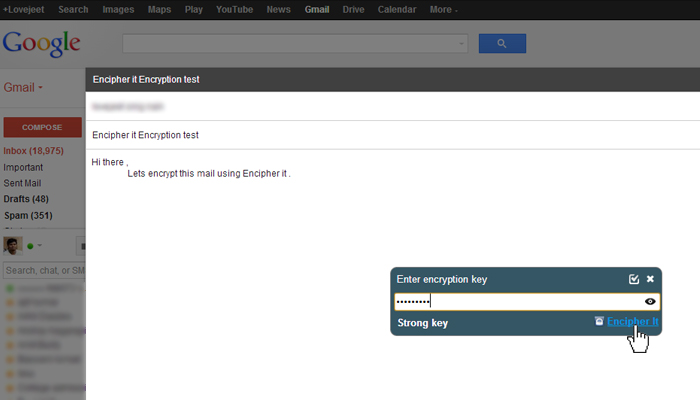Click the blue search magnifier button
This screenshot has width=700, height=400.
click(x=502, y=43)
